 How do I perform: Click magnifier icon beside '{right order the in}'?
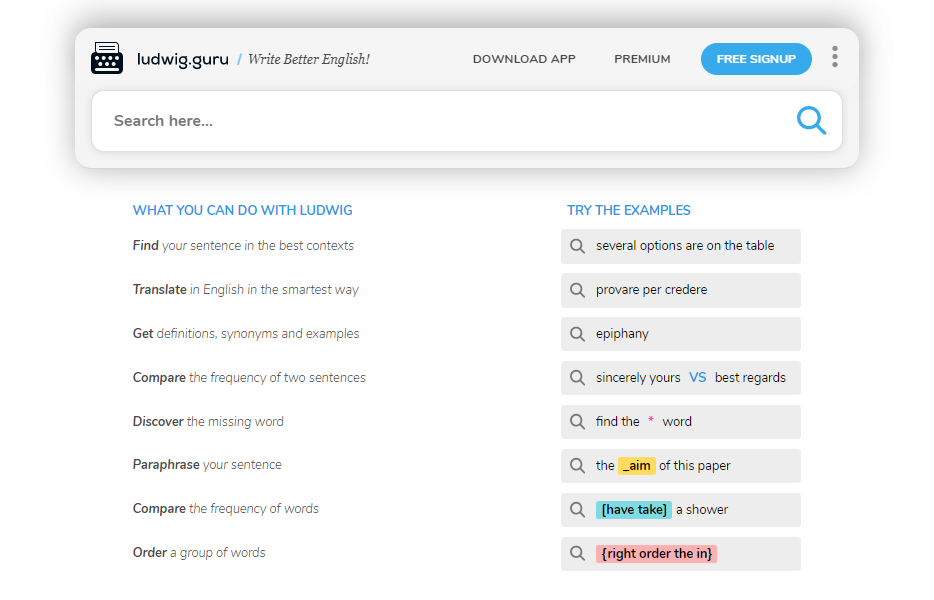(577, 554)
